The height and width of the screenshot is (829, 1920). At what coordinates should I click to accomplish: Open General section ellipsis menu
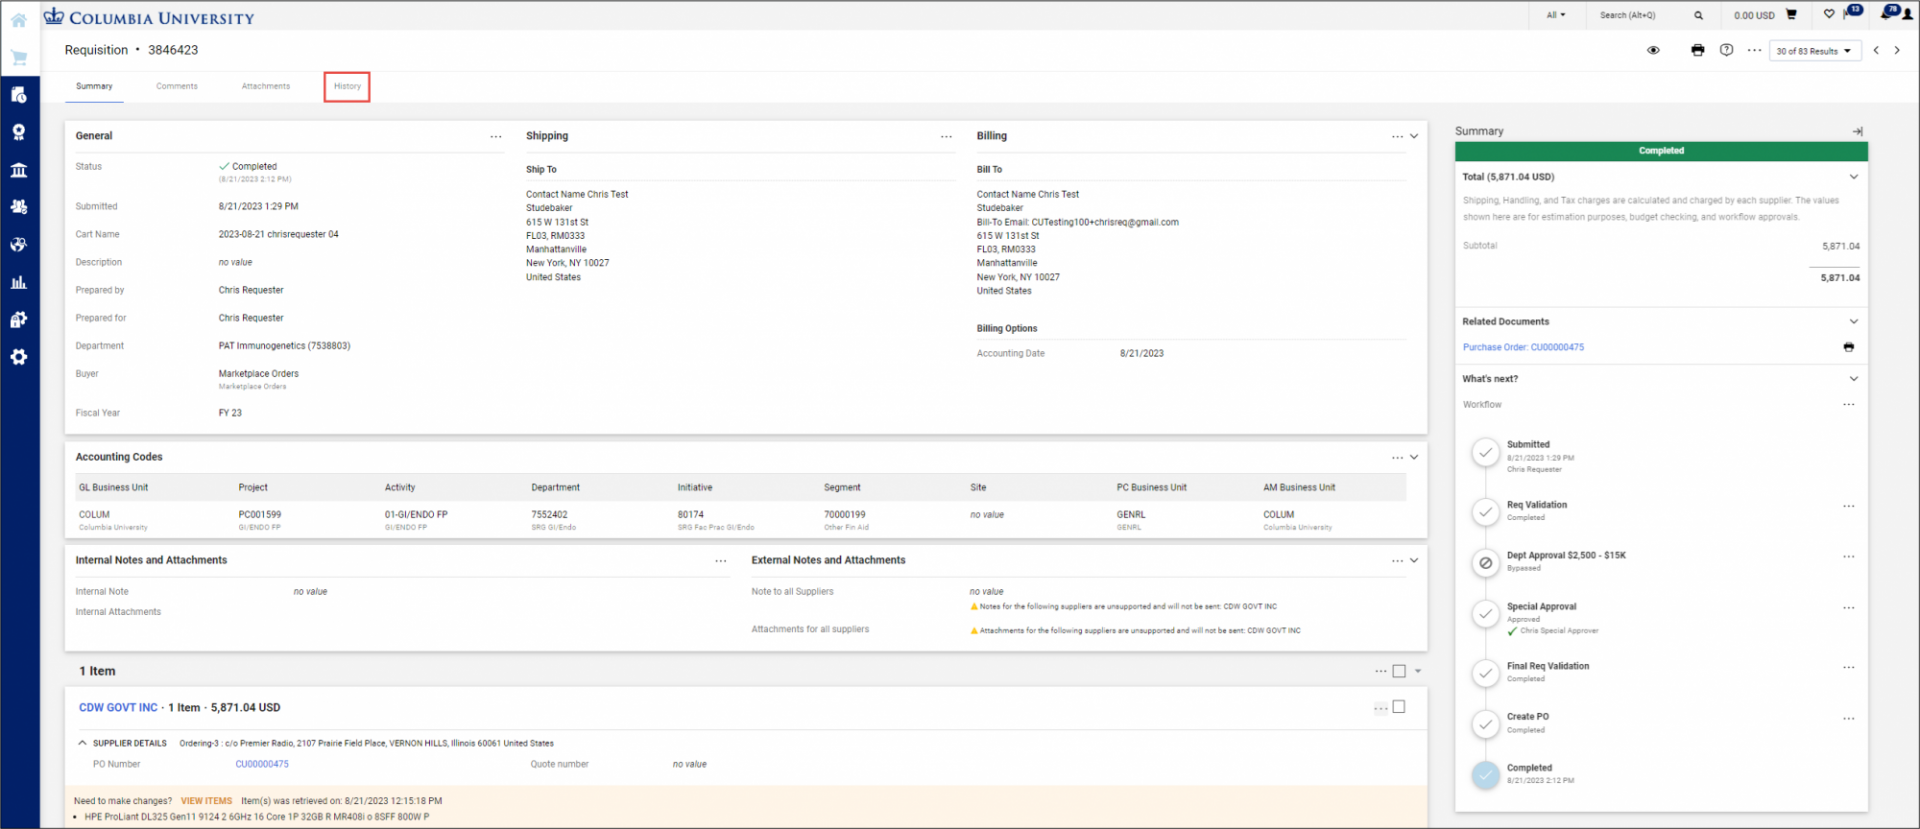point(496,136)
